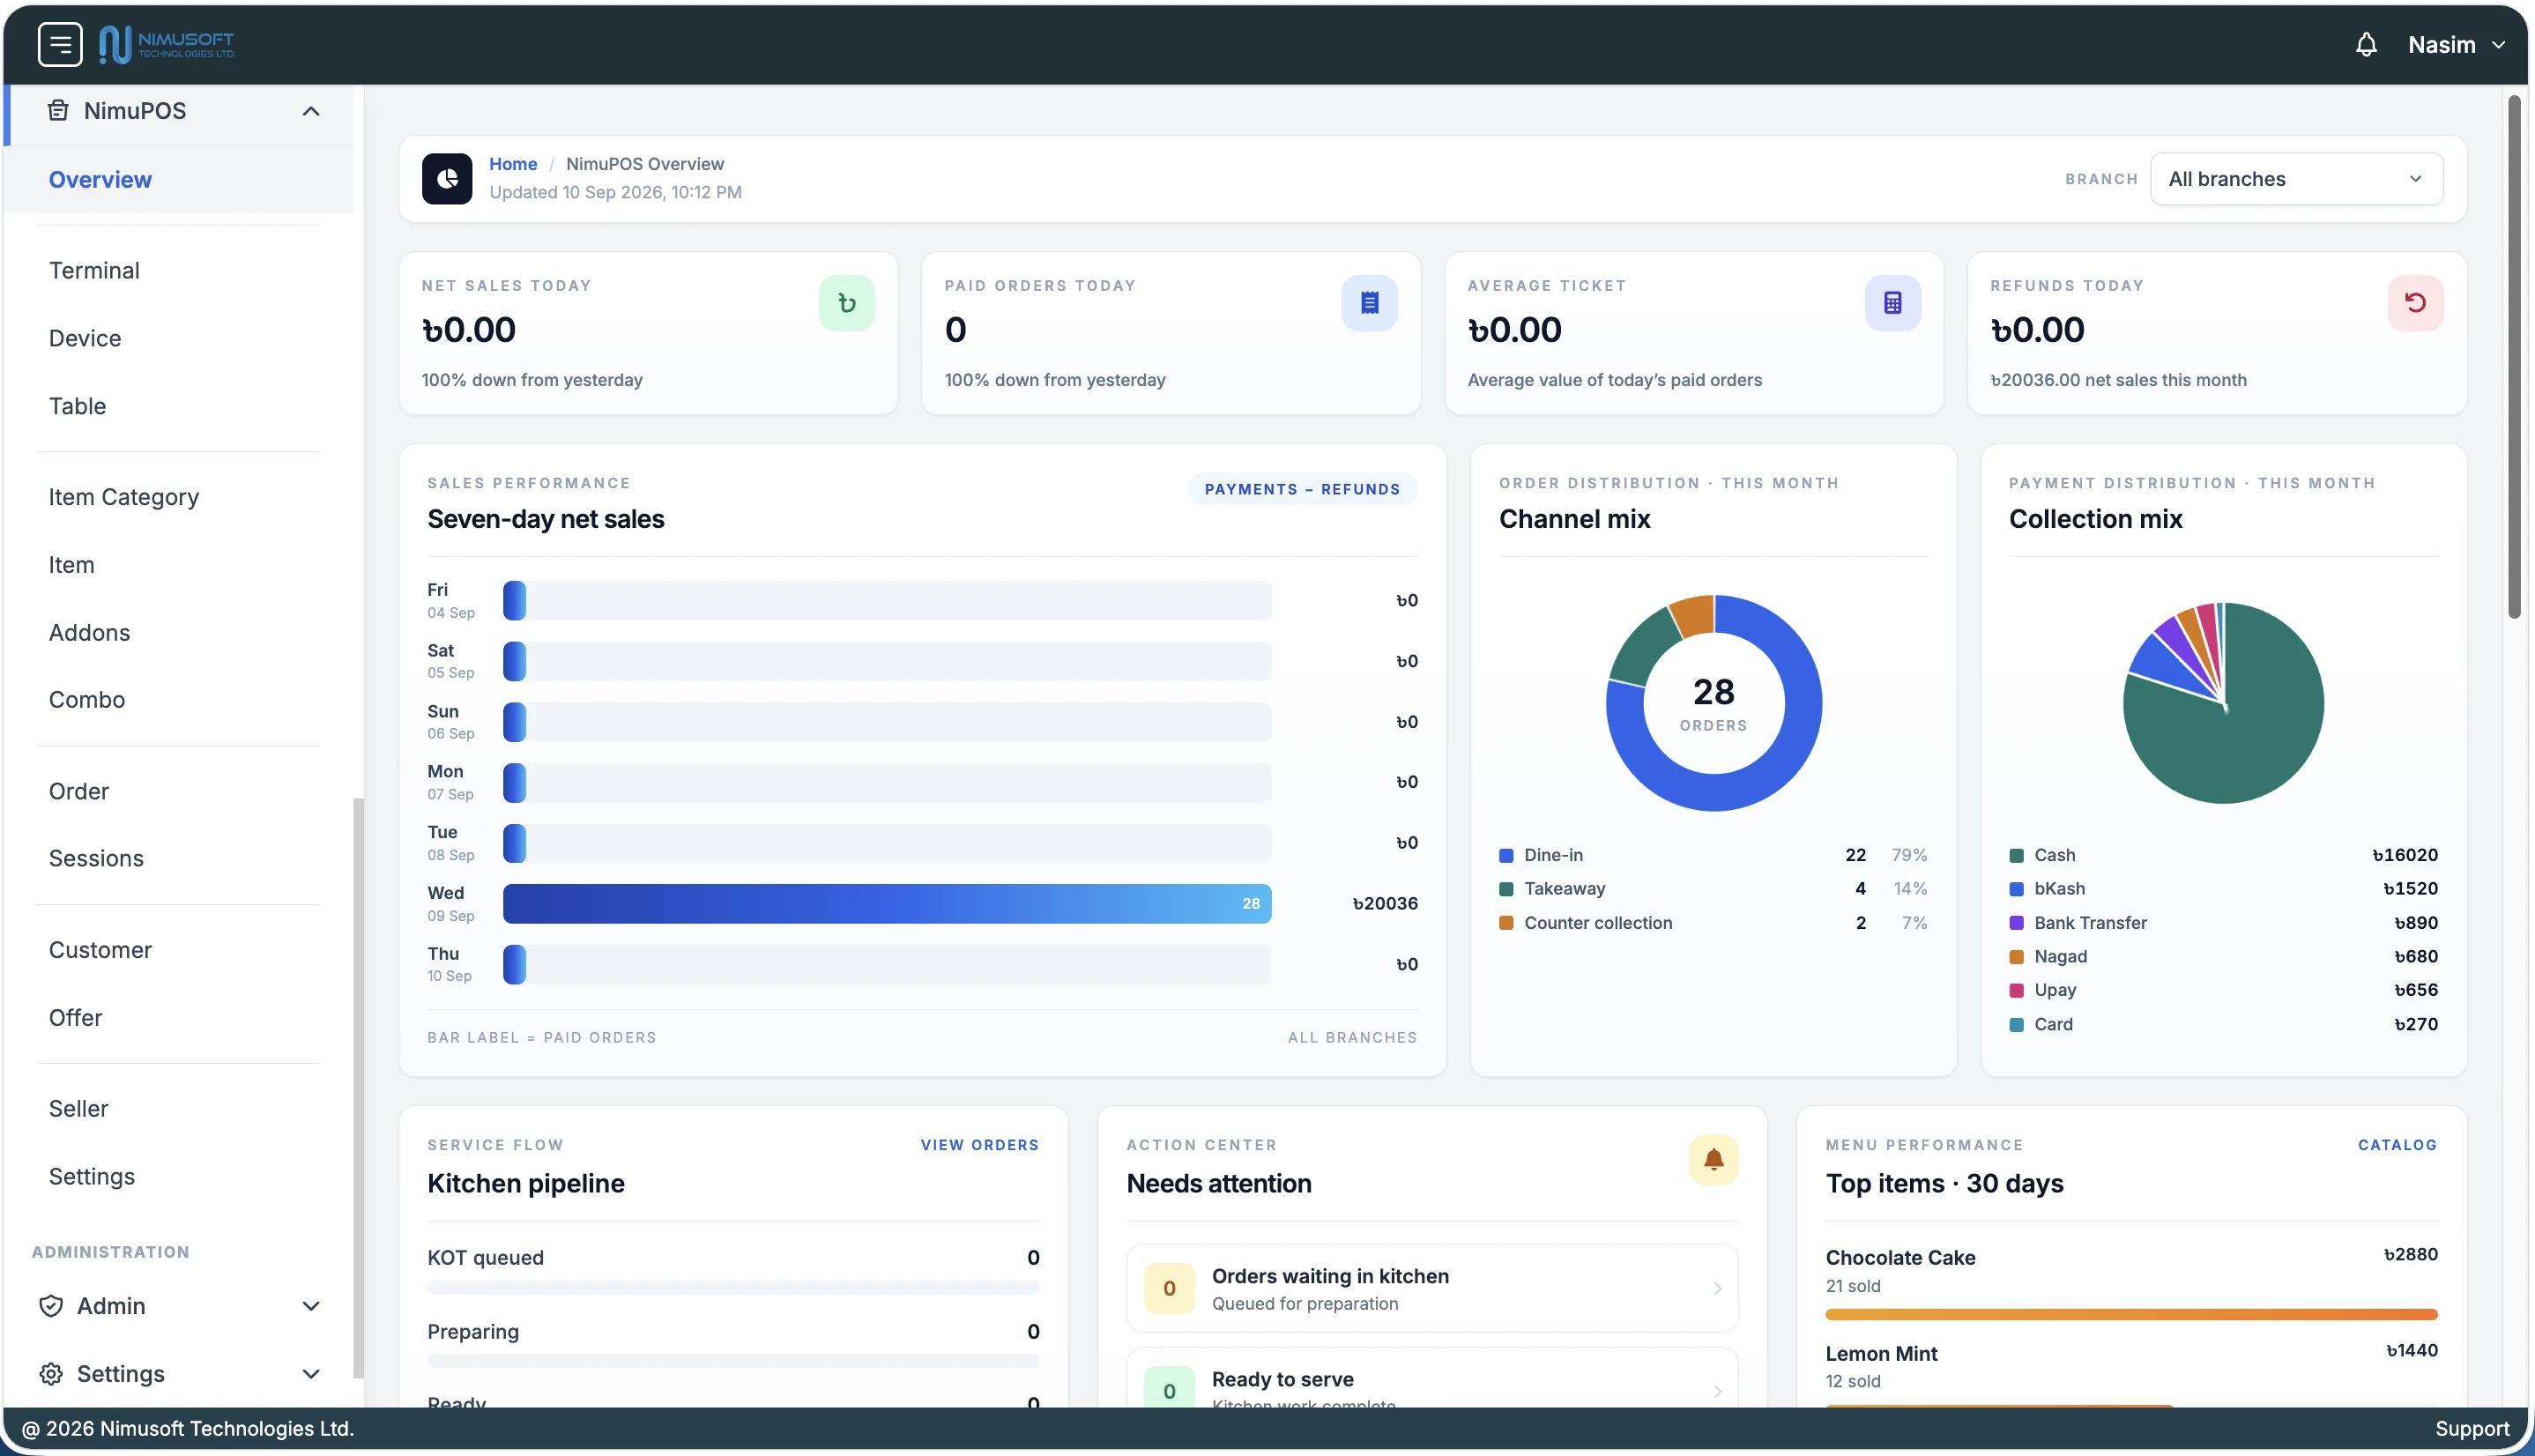Click the Takeaway green legend swatch
The height and width of the screenshot is (1456, 2535).
(x=1506, y=889)
